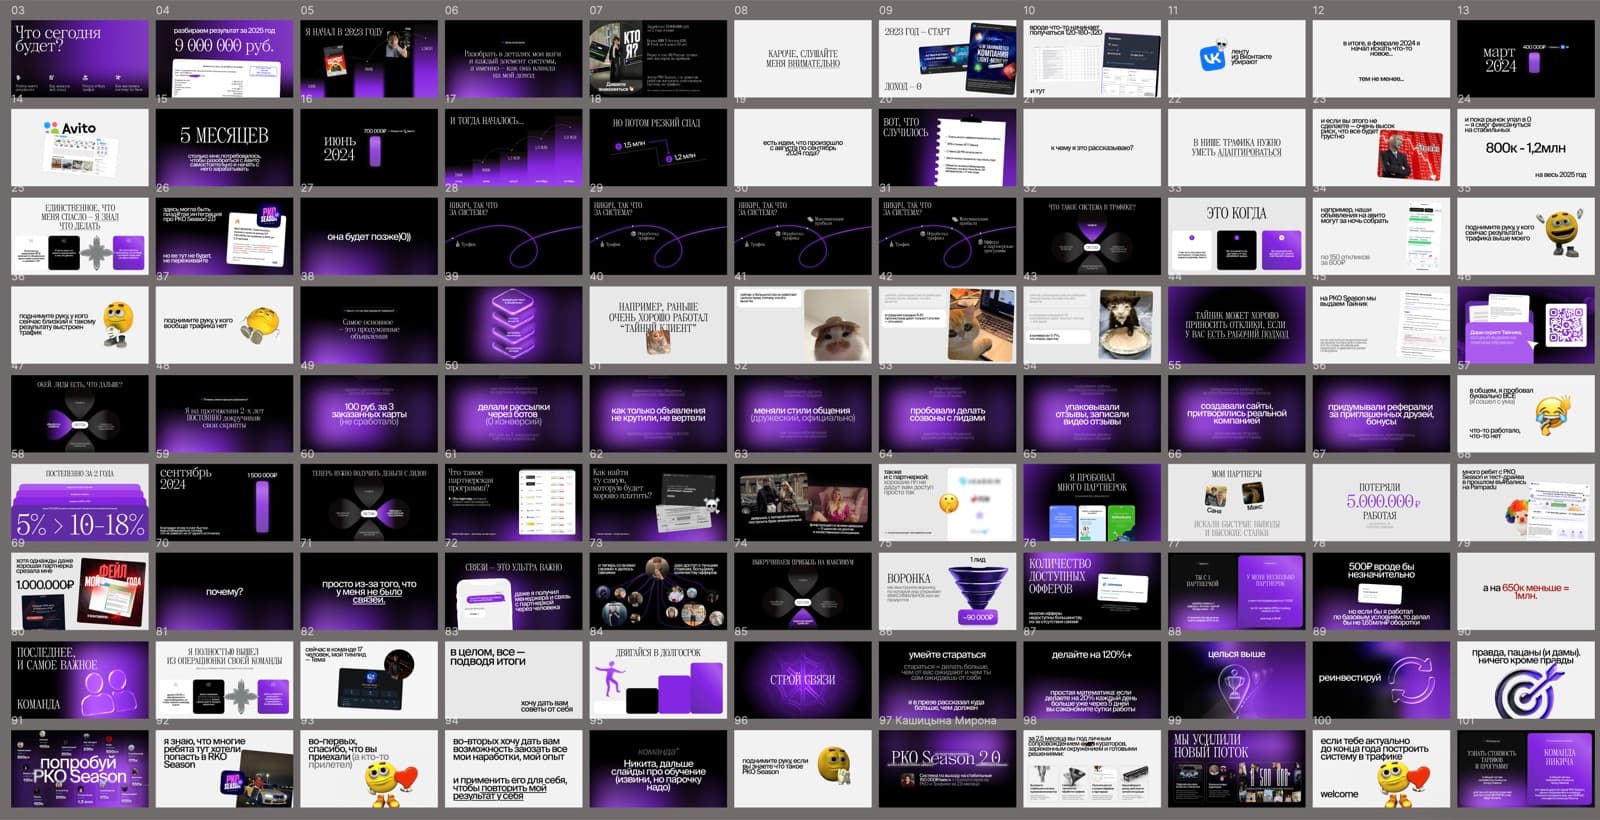Screen dimensions: 1600x820
Task: Select the Avito logo slide
Action: 80,147
